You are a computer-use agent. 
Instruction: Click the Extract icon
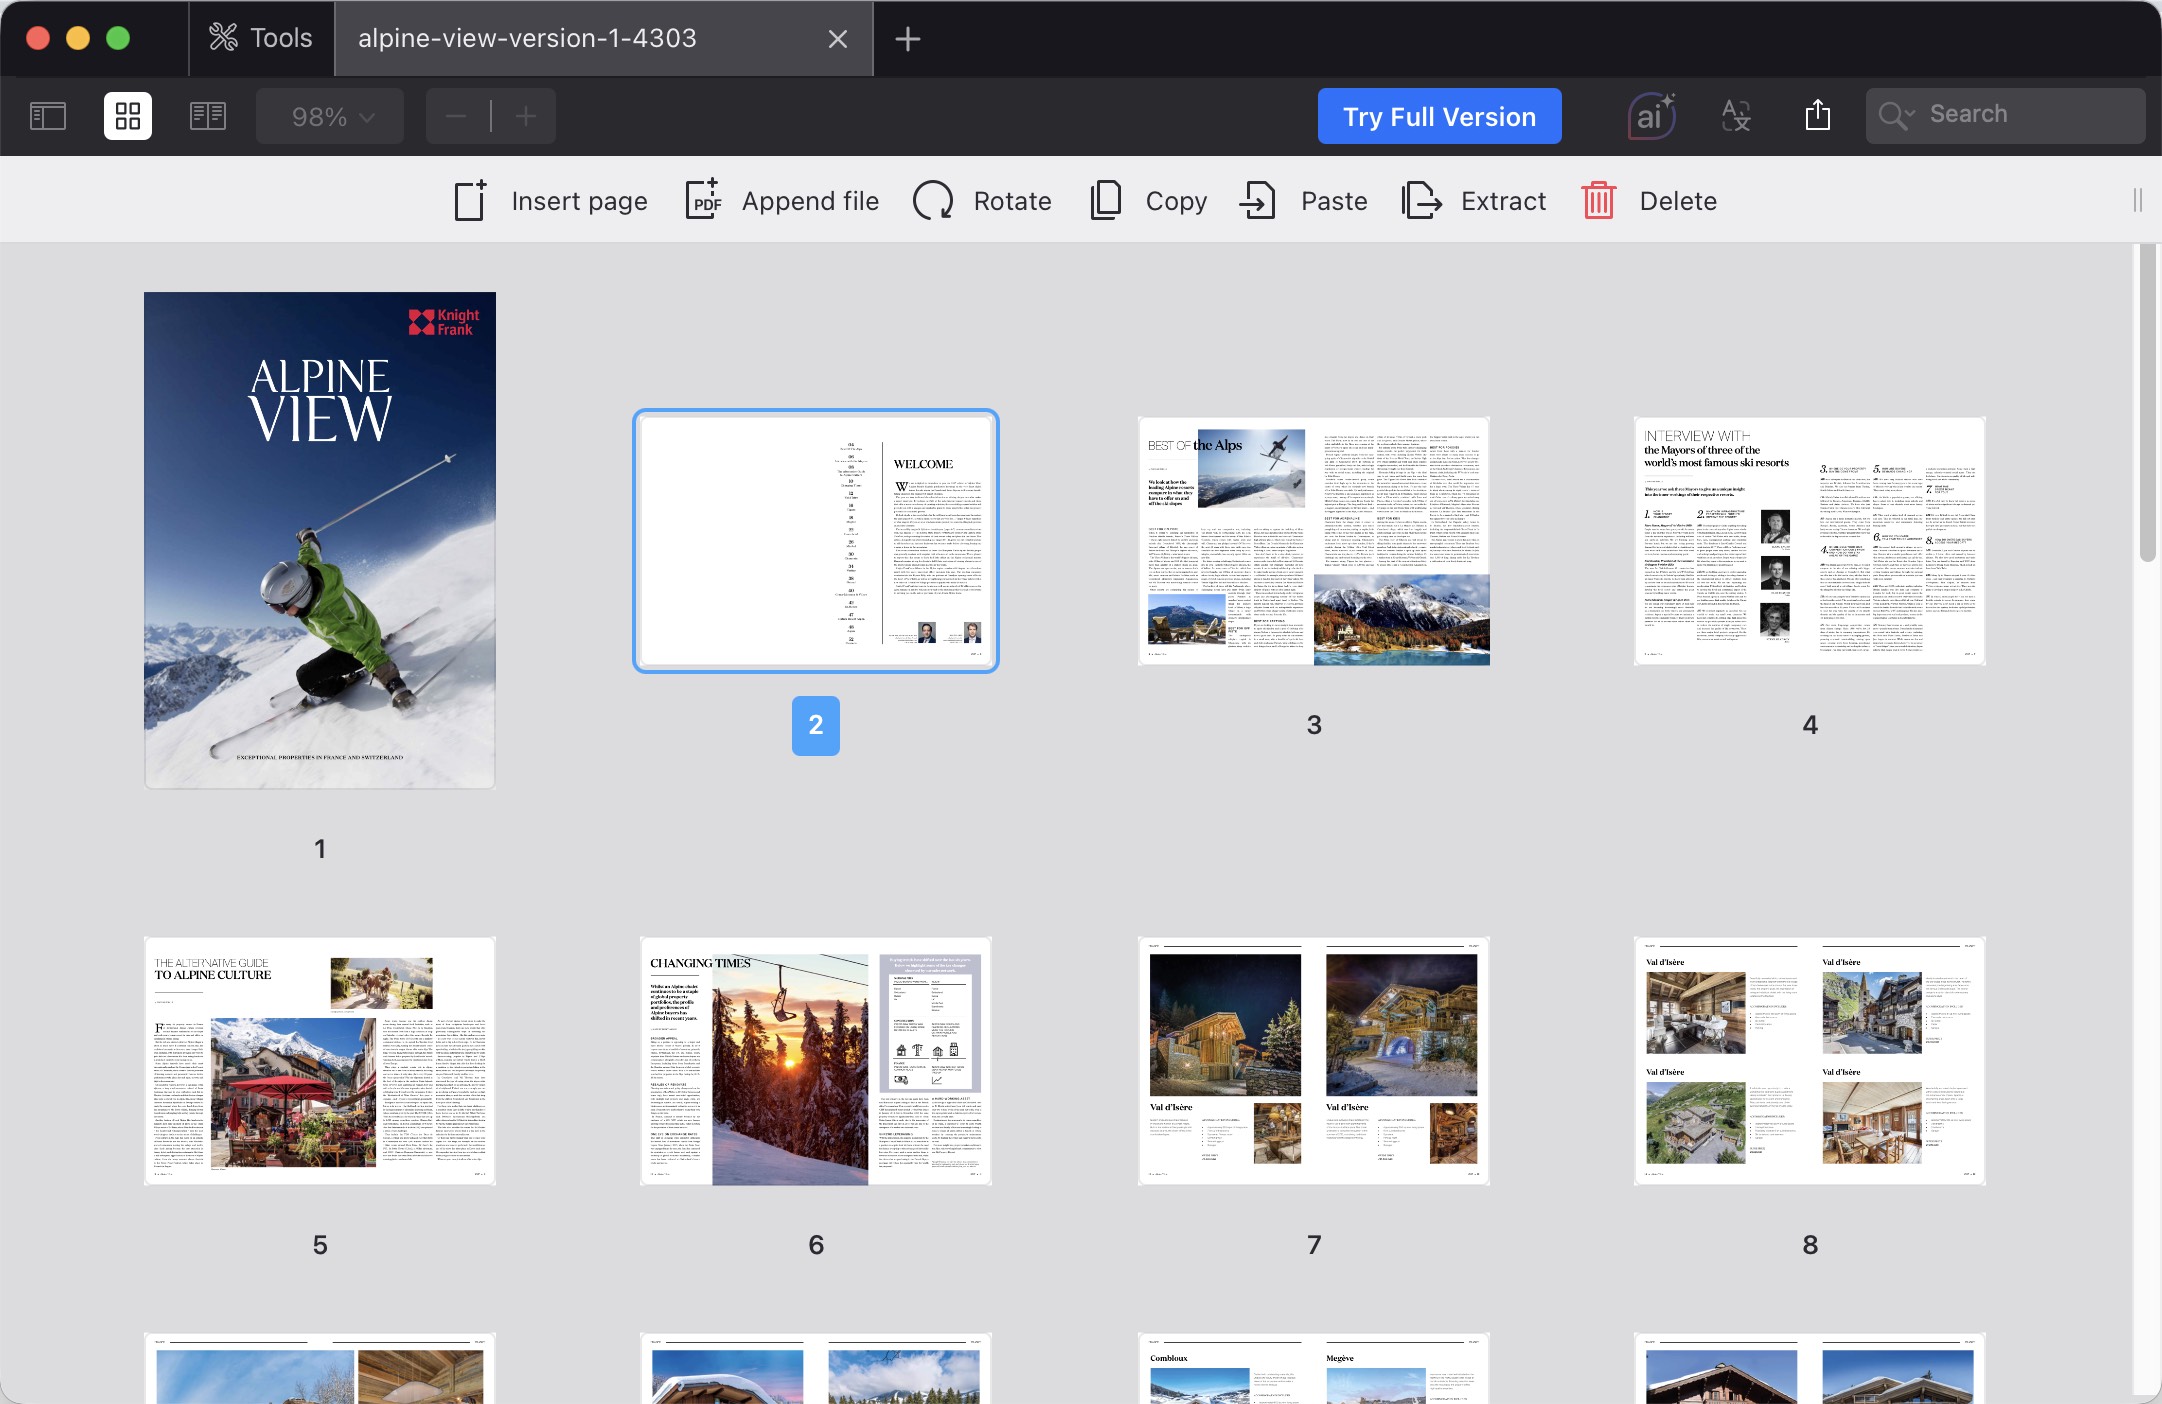(x=1421, y=200)
